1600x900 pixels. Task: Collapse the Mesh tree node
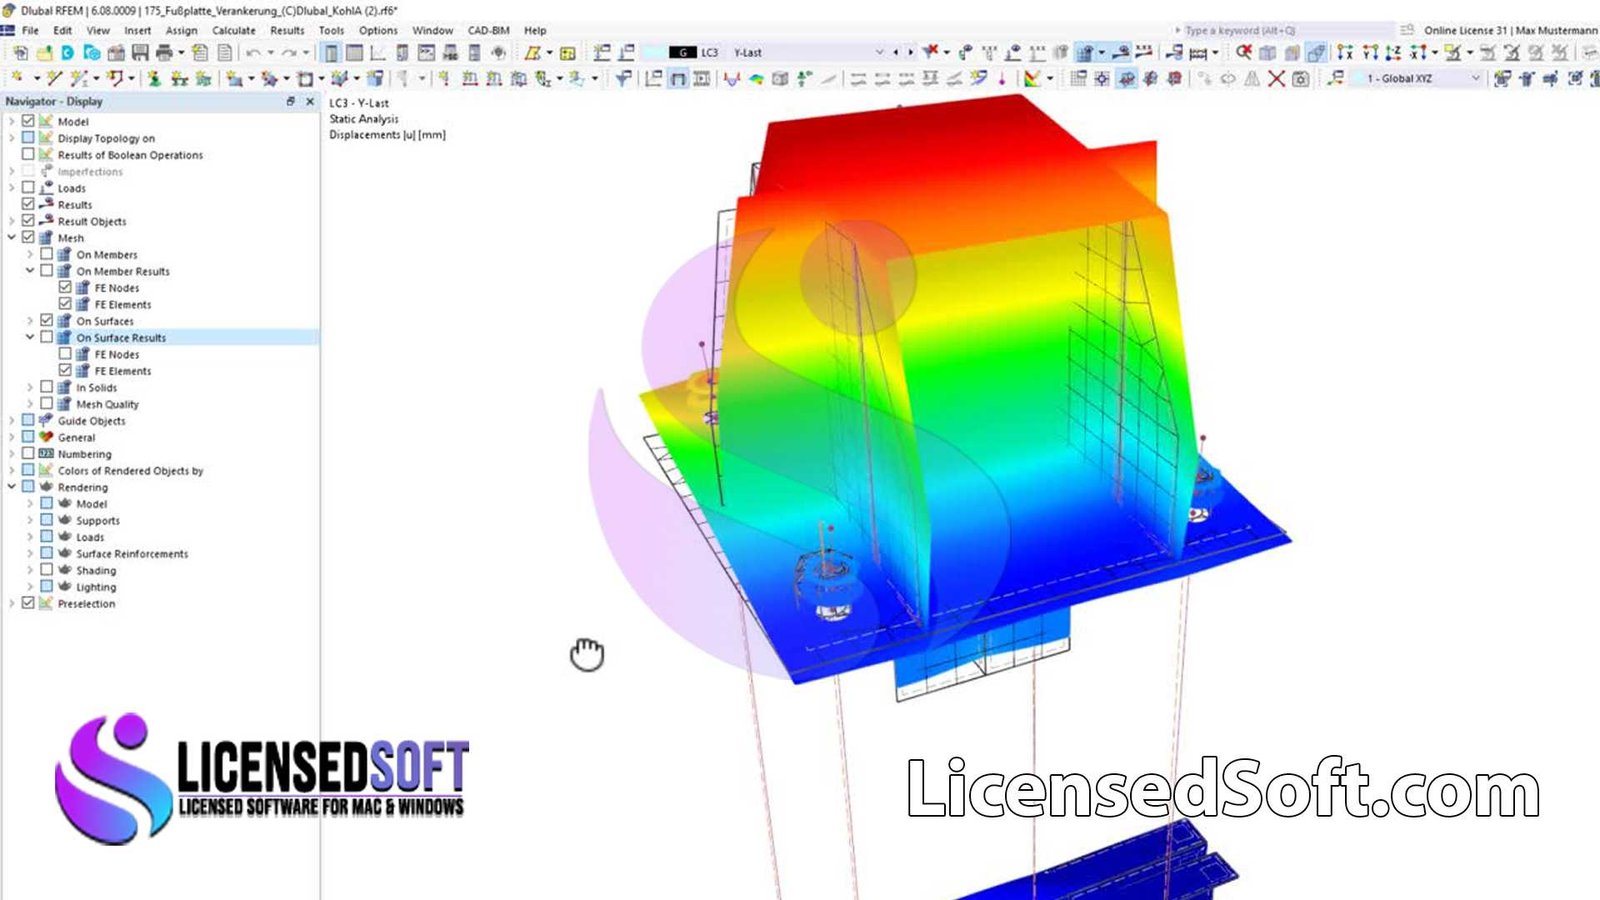tap(11, 238)
